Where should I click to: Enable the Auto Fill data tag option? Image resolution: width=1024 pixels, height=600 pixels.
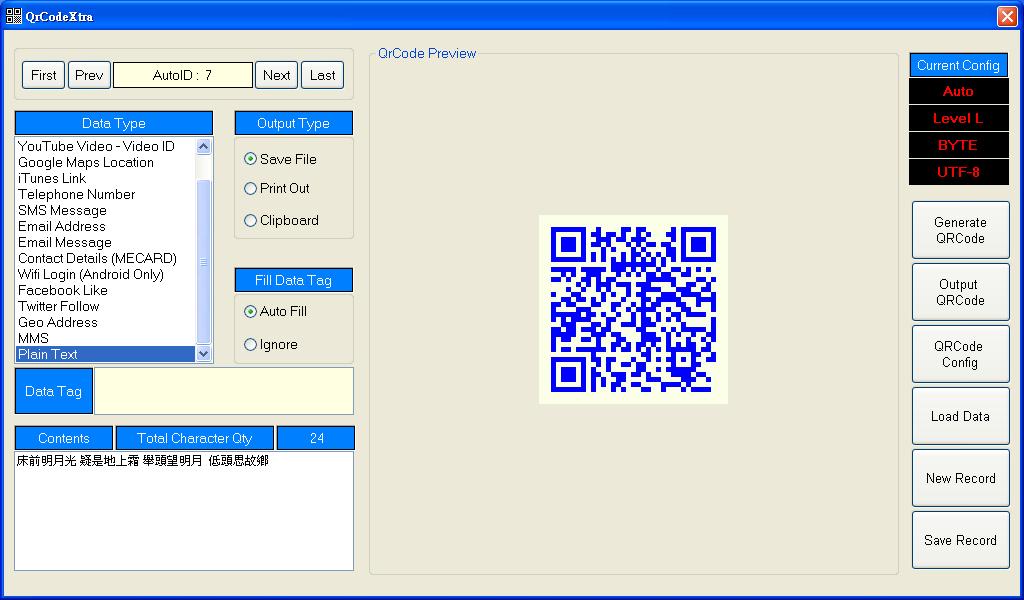point(251,311)
